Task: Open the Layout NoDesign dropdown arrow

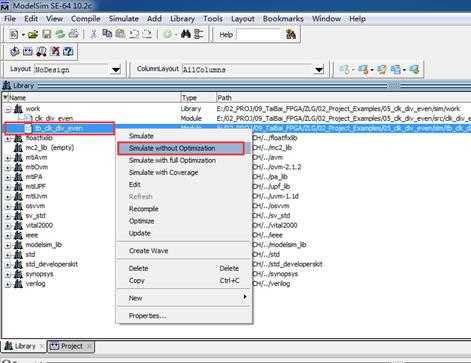Action: [116, 70]
